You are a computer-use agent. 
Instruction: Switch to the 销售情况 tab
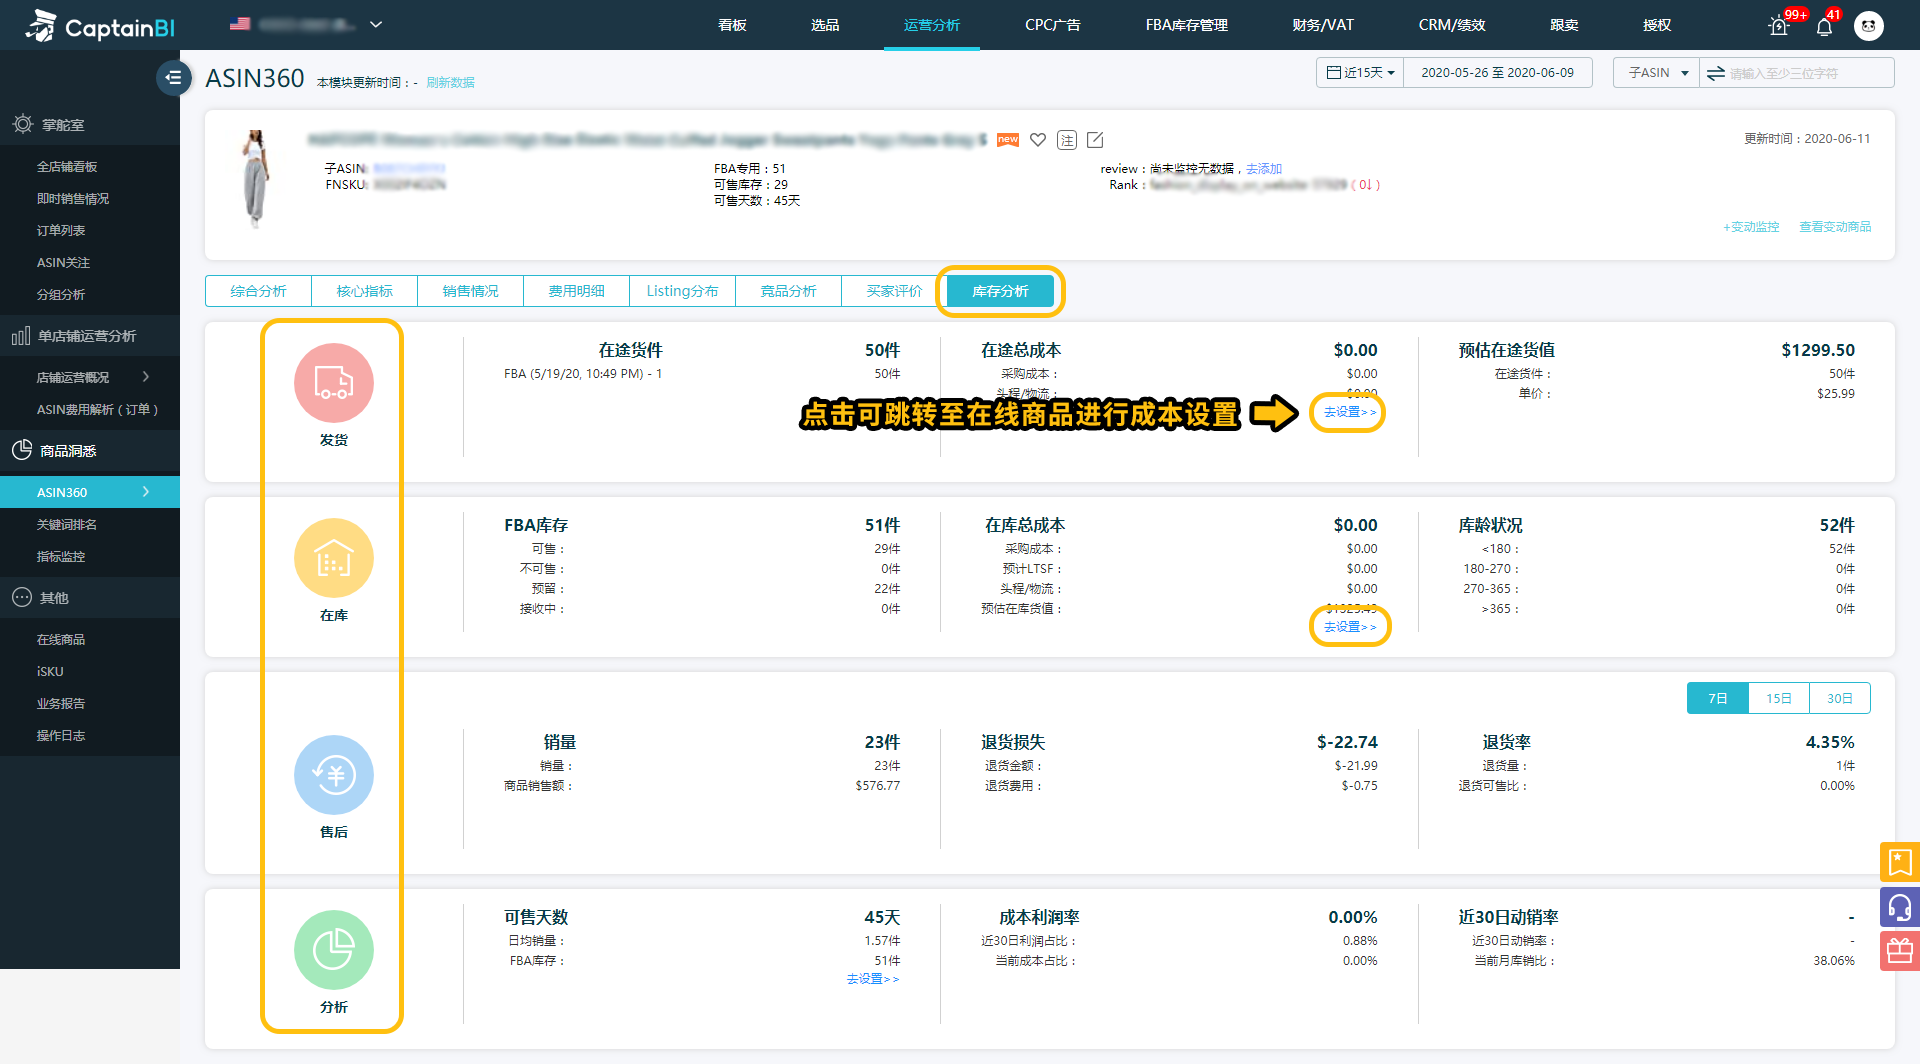pyautogui.click(x=470, y=291)
